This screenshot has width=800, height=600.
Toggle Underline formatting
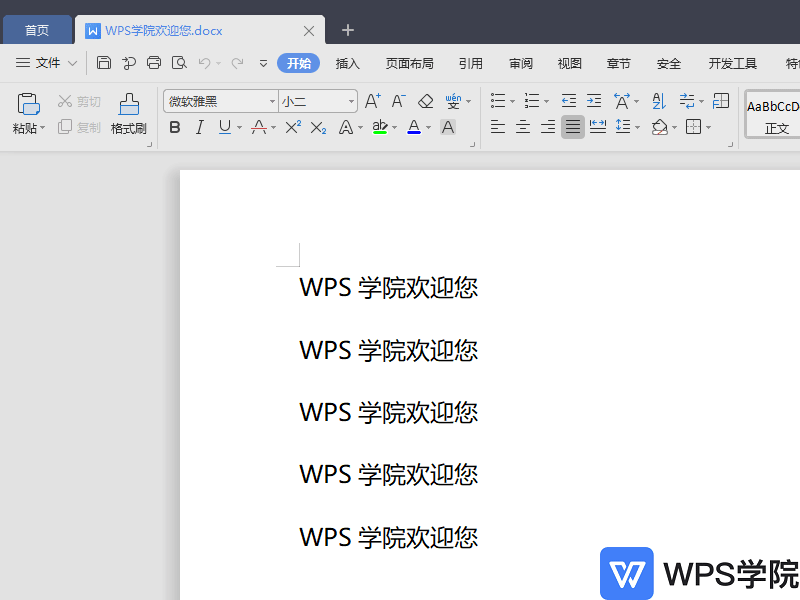coord(224,127)
